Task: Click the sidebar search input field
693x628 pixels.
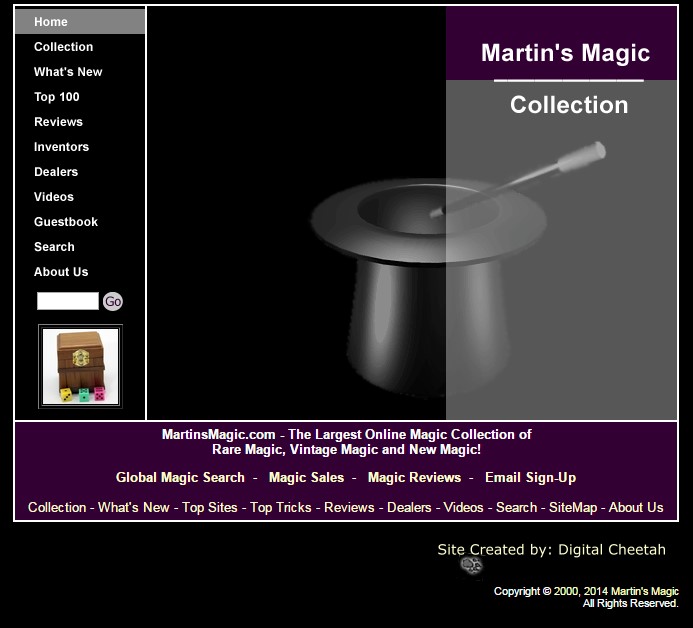Action: point(68,301)
